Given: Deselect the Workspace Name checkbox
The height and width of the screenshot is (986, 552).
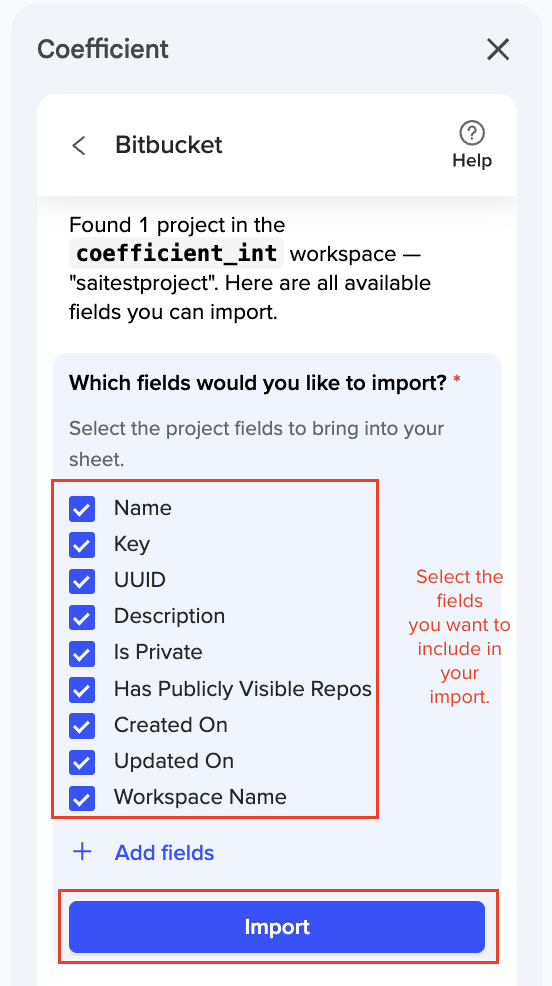Looking at the screenshot, I should (82, 799).
